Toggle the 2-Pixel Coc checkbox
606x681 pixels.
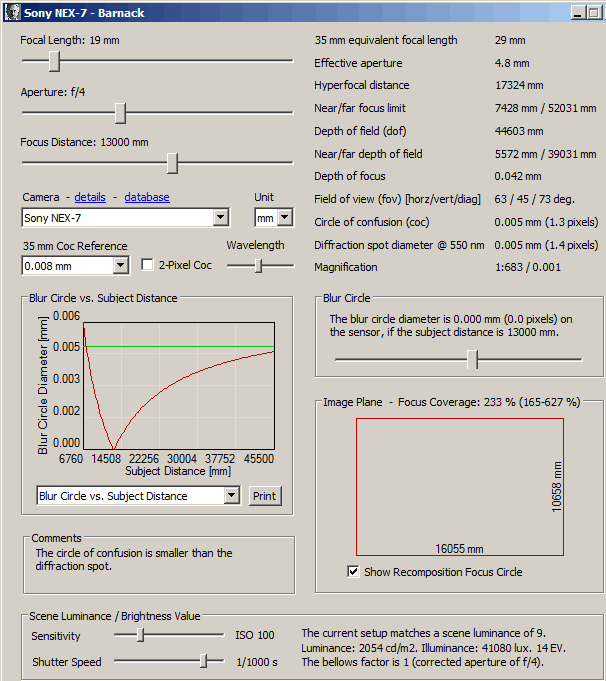point(147,265)
